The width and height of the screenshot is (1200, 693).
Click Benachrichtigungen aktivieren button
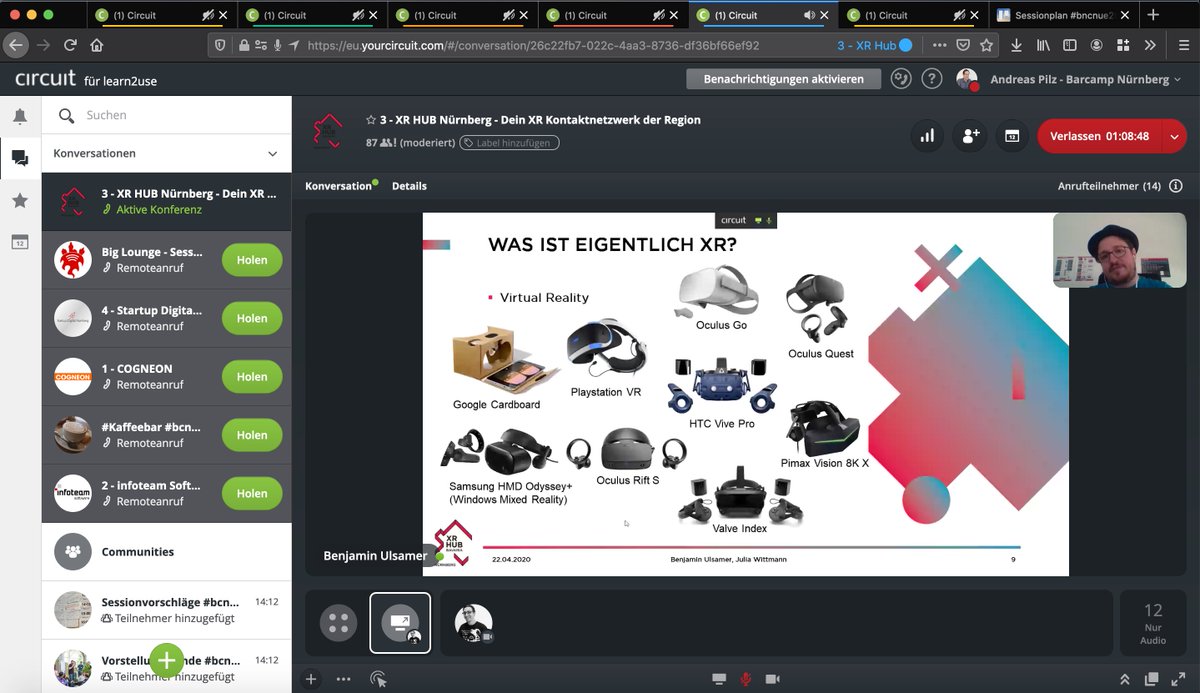(783, 79)
